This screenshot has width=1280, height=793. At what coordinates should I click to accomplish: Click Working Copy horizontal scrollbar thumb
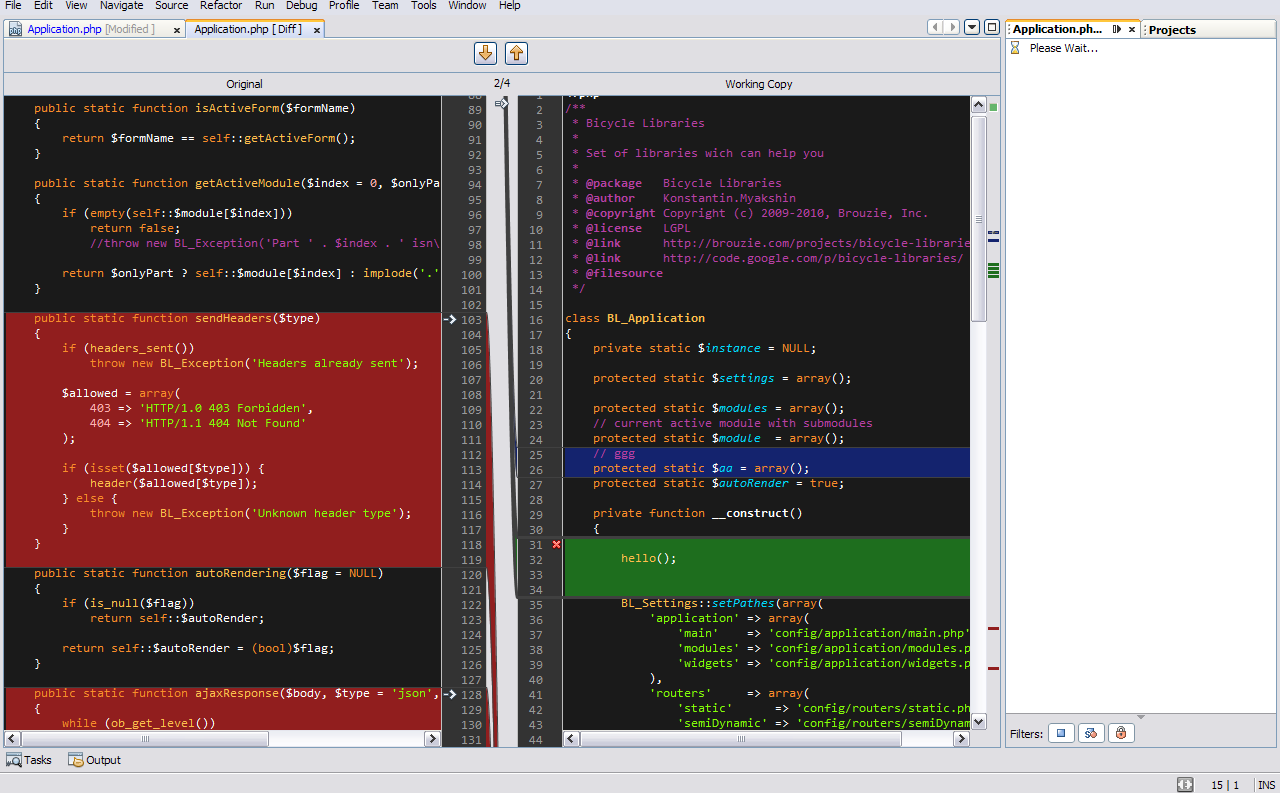[741, 739]
